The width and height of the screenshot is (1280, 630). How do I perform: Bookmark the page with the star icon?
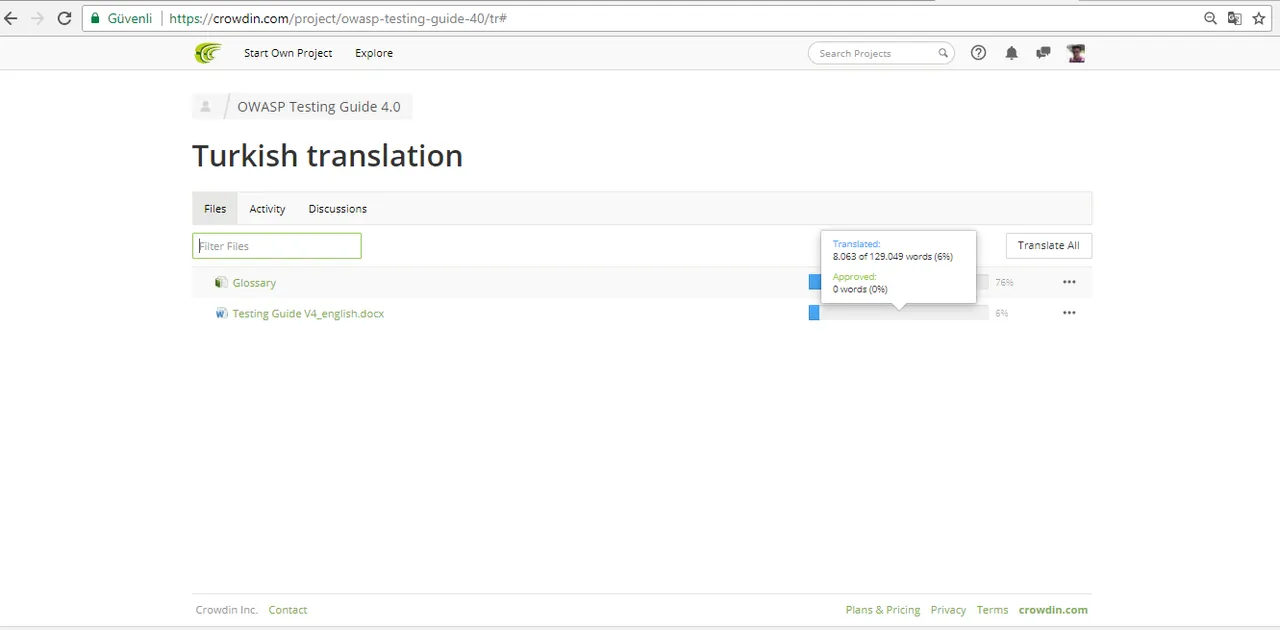click(1259, 18)
